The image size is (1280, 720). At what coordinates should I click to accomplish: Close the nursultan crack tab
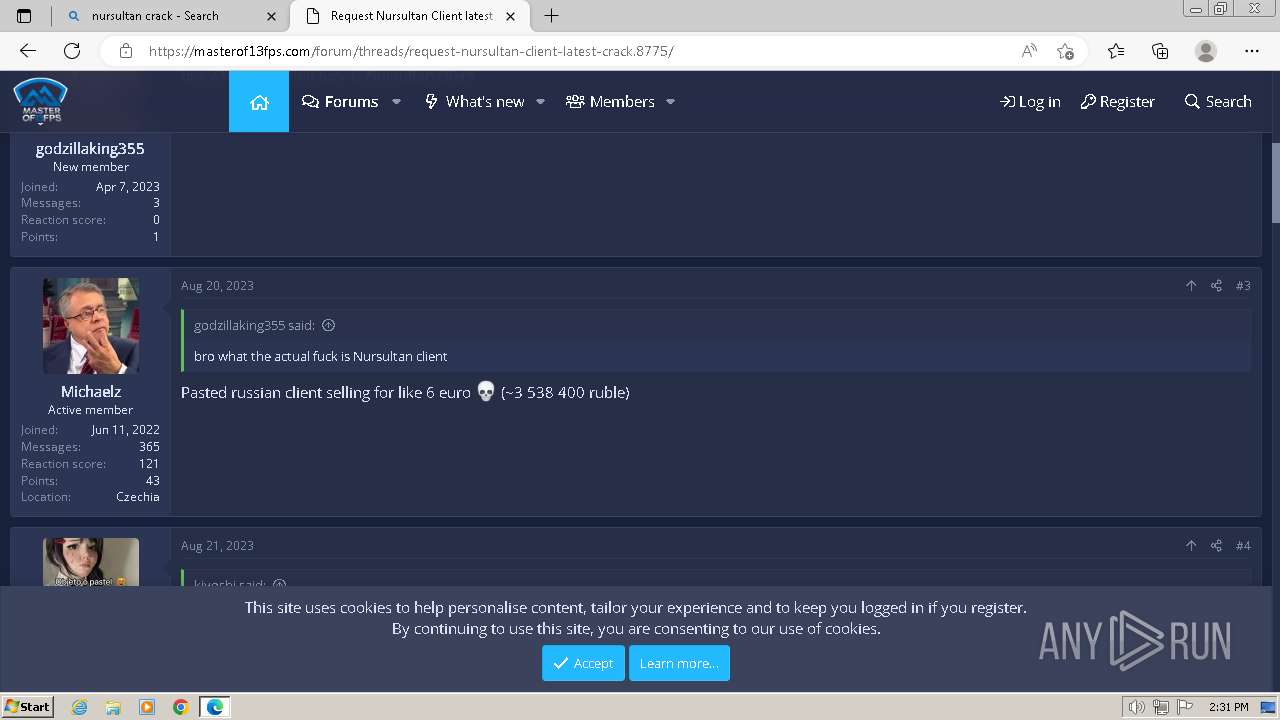(271, 16)
